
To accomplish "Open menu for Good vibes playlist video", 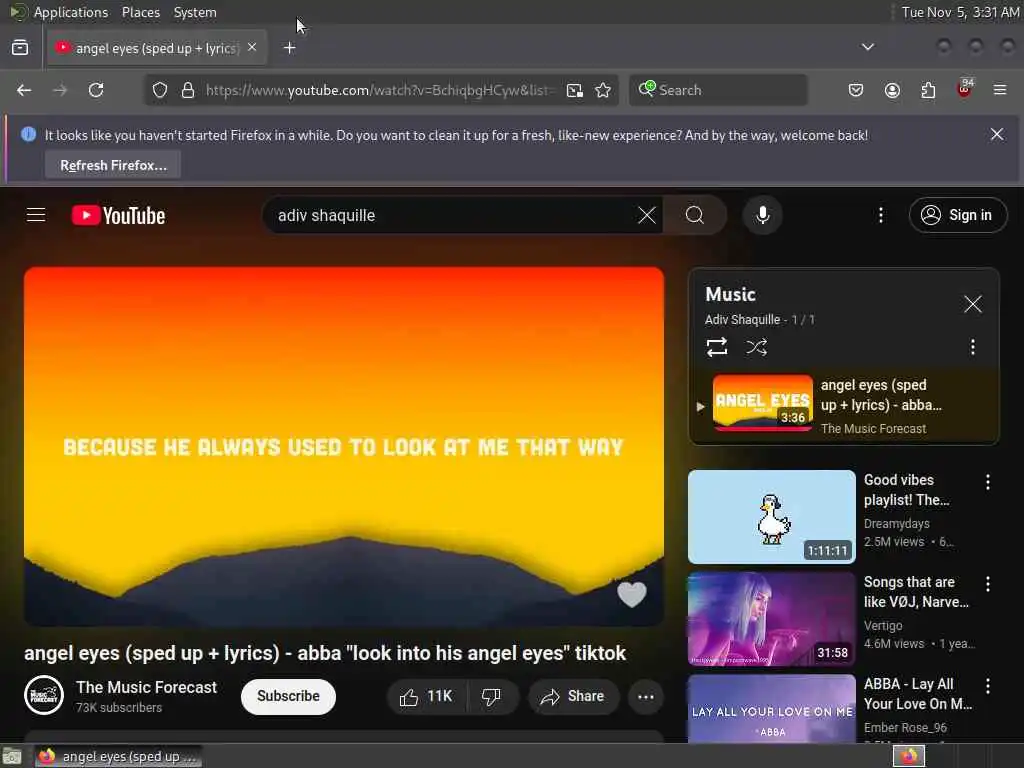I will 988,482.
